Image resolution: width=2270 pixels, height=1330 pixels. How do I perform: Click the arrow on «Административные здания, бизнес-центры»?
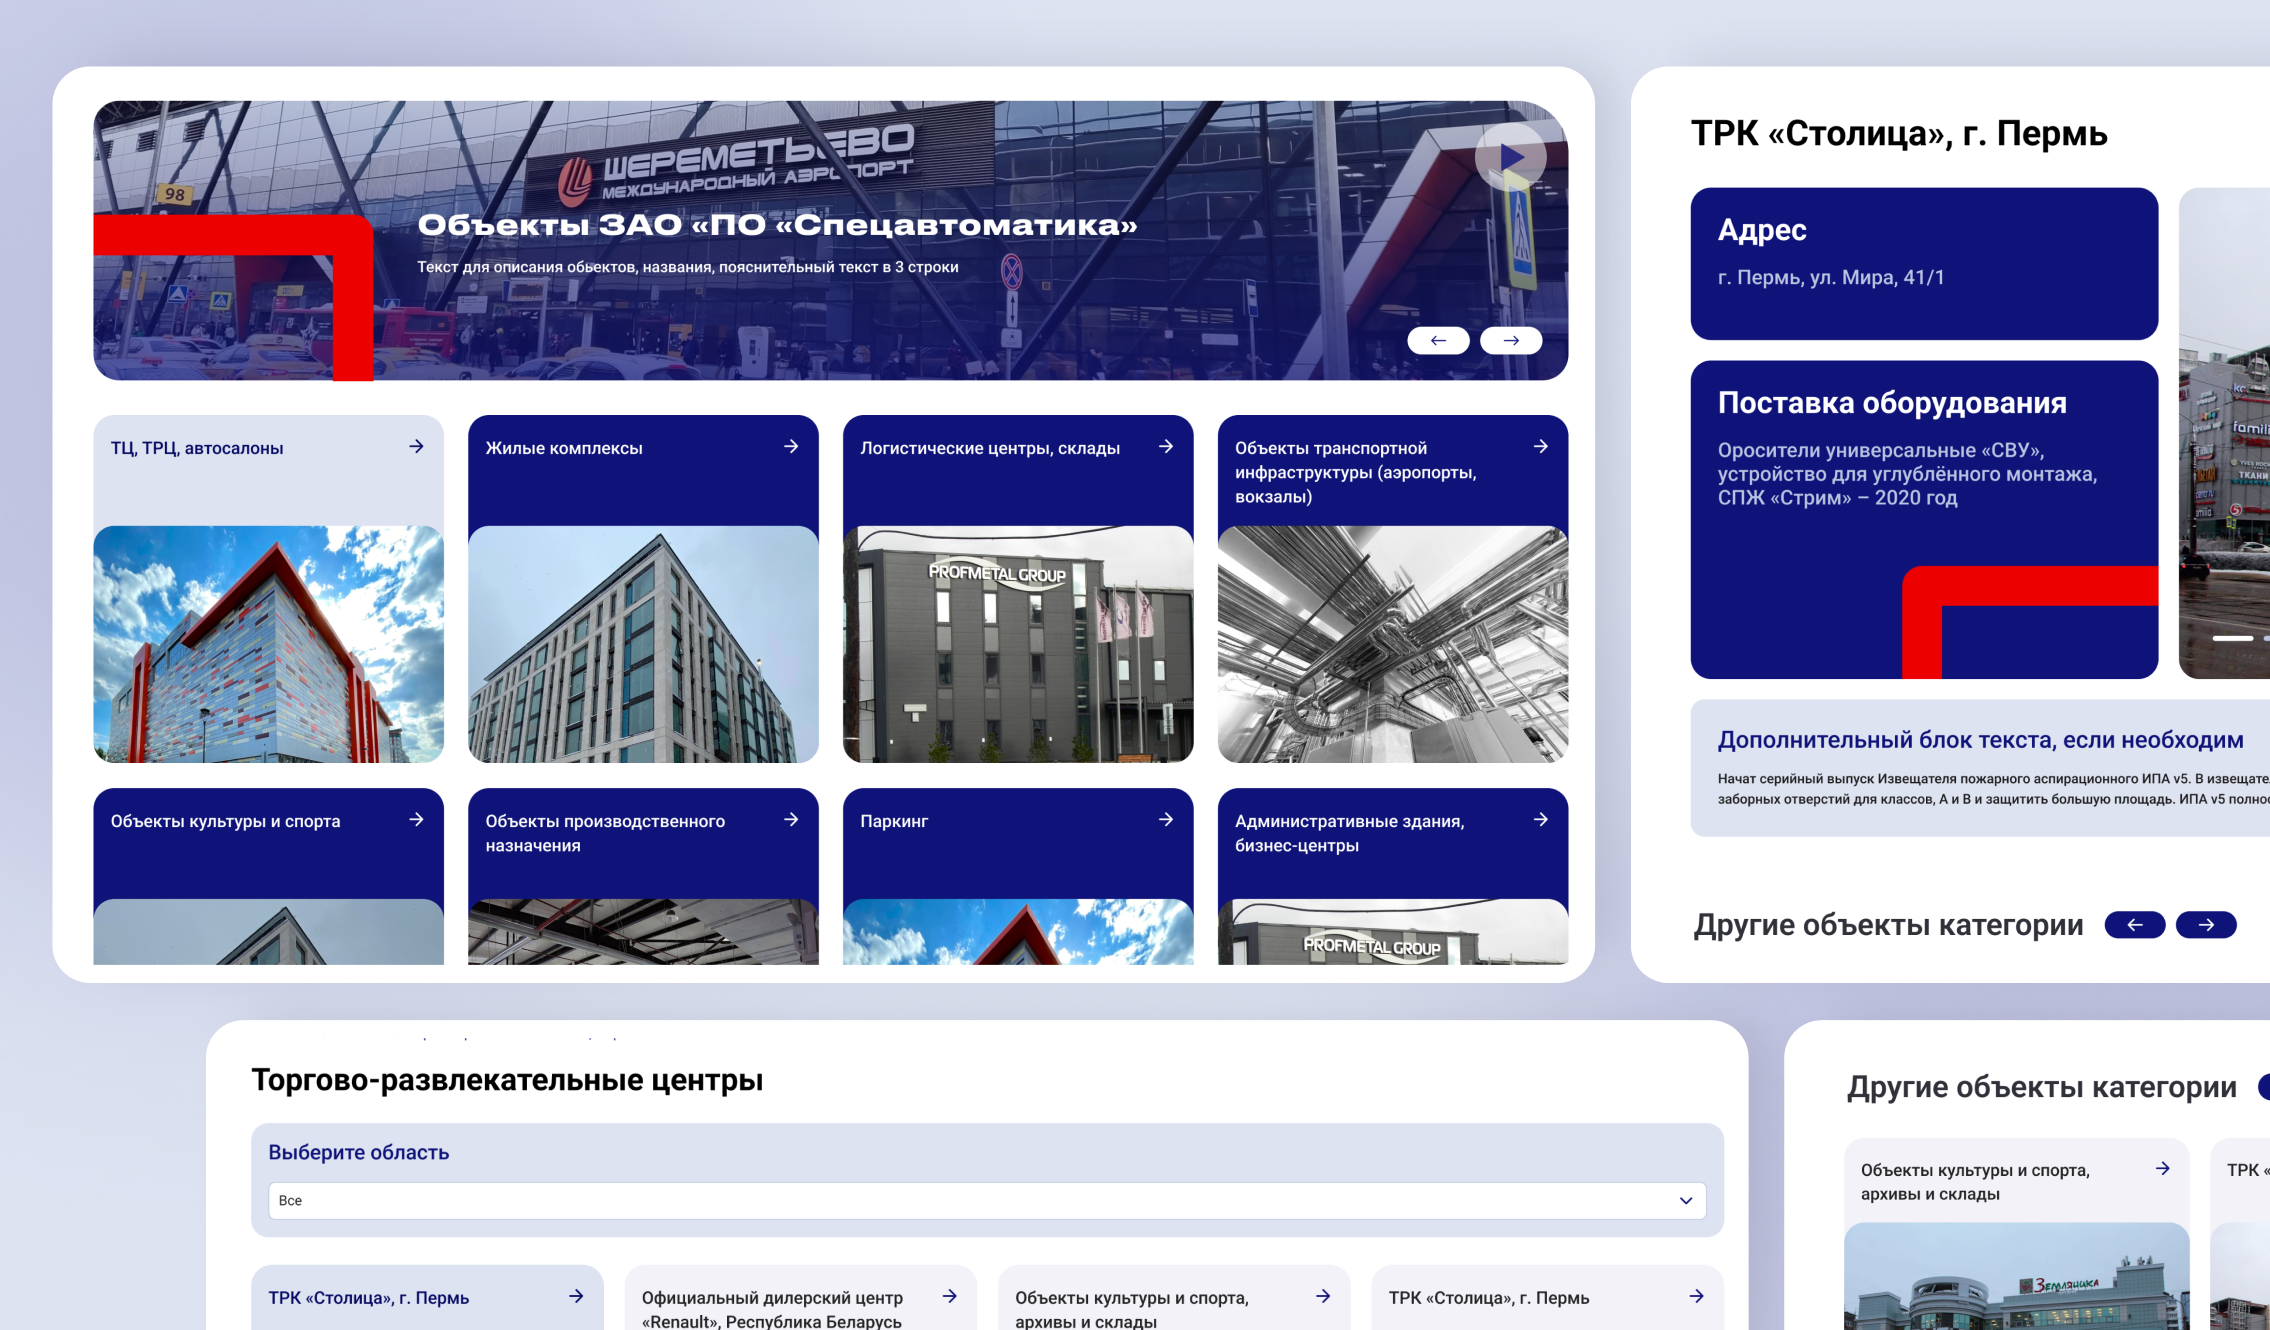point(1540,820)
